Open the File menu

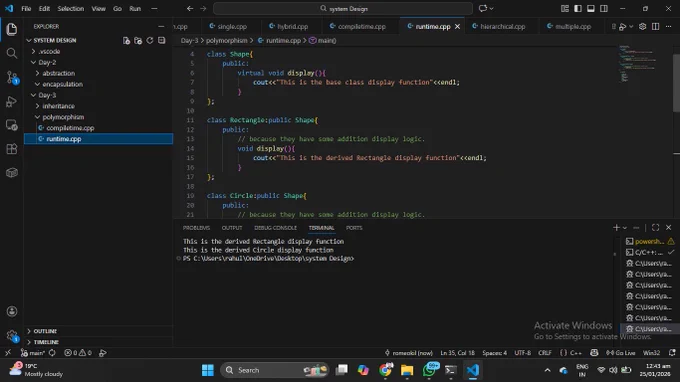26,8
